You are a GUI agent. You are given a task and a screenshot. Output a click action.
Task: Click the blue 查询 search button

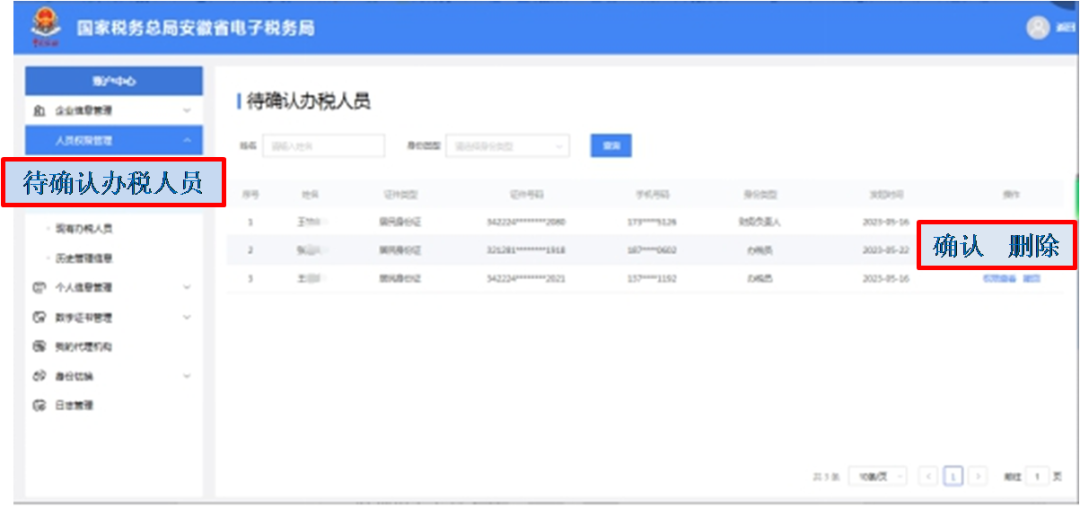pyautogui.click(x=610, y=146)
